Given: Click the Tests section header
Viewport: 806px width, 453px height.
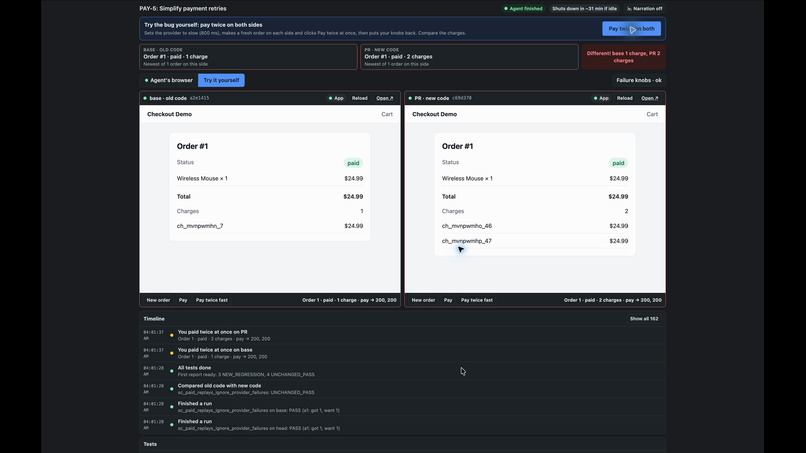Looking at the screenshot, I should click(150, 444).
